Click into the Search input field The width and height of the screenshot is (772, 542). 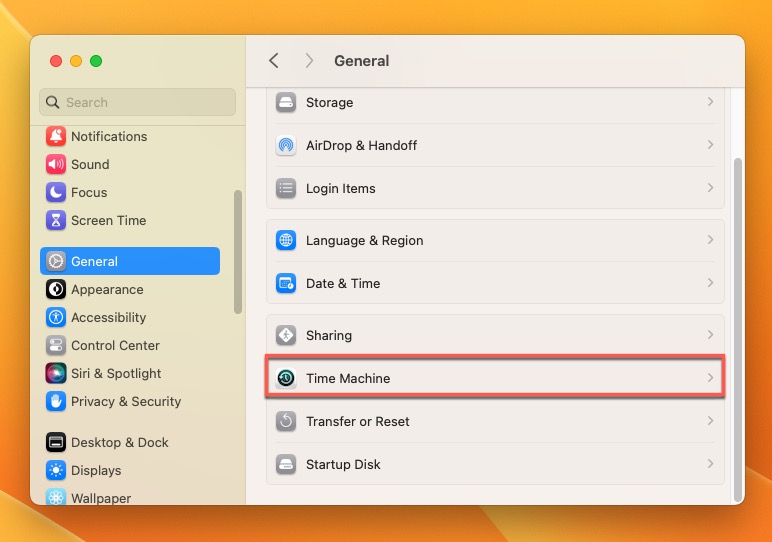[x=137, y=102]
